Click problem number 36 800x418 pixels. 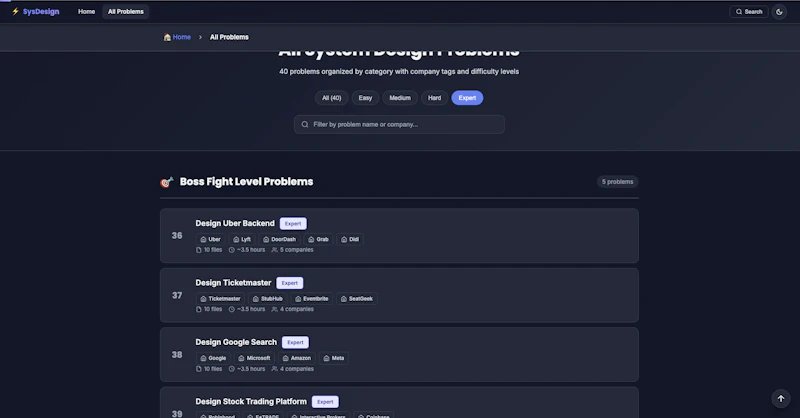[177, 236]
